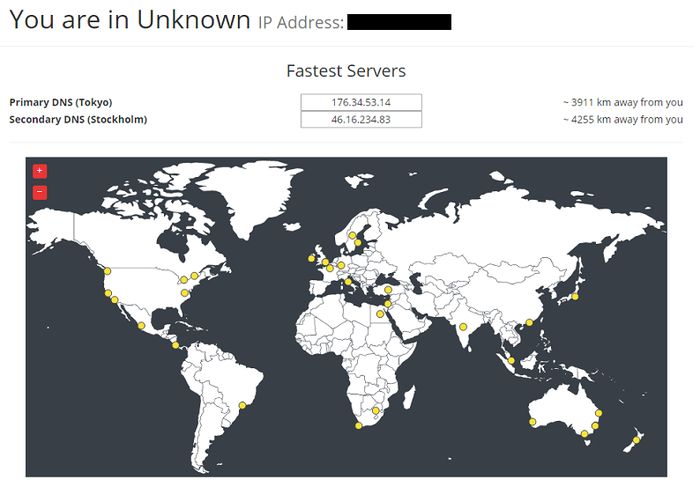700x487 pixels.
Task: Click the '~ 3911 km away from you' text
Action: (623, 102)
